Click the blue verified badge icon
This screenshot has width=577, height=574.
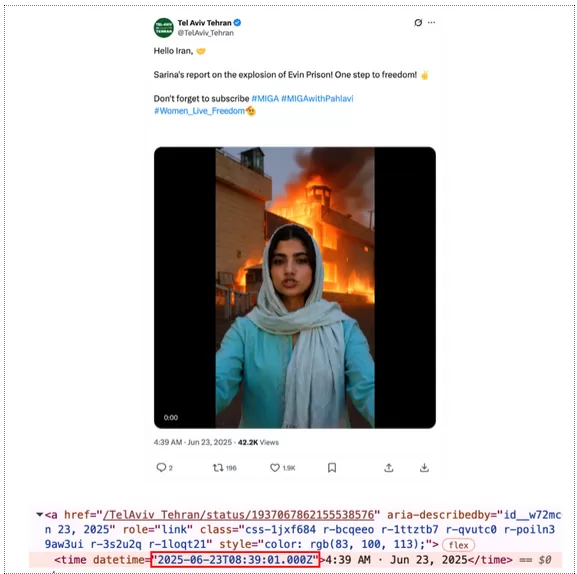pyautogui.click(x=237, y=23)
